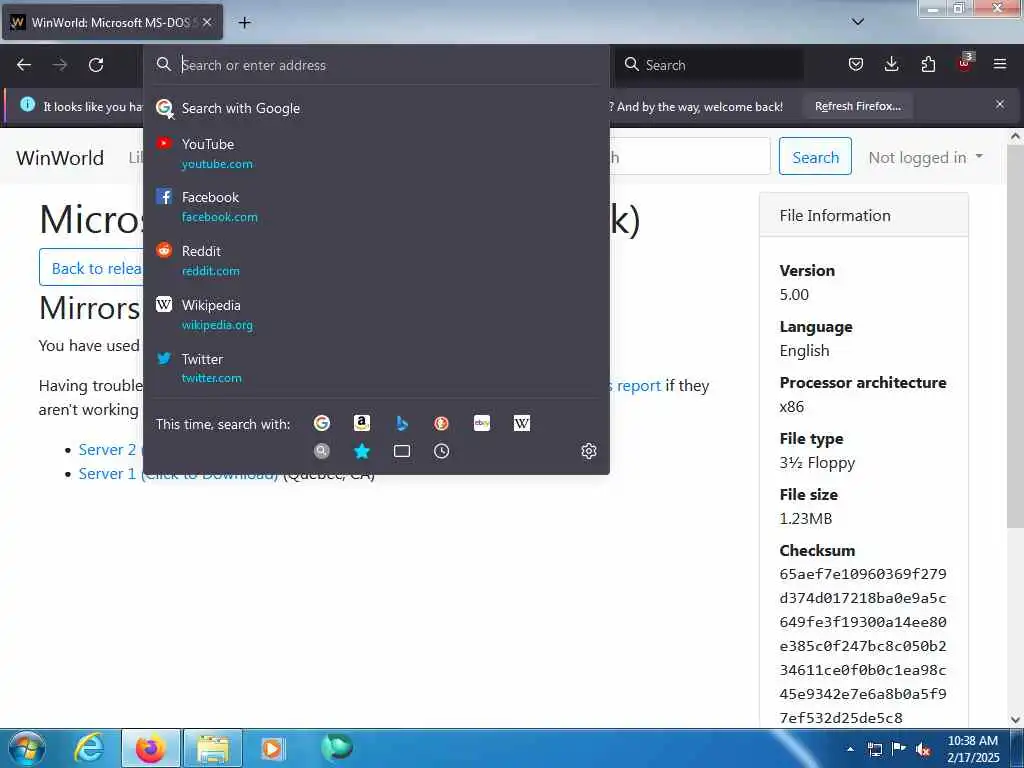The image size is (1024, 768).
Task: Download from Server 1 link
Action: pyautogui.click(x=178, y=473)
